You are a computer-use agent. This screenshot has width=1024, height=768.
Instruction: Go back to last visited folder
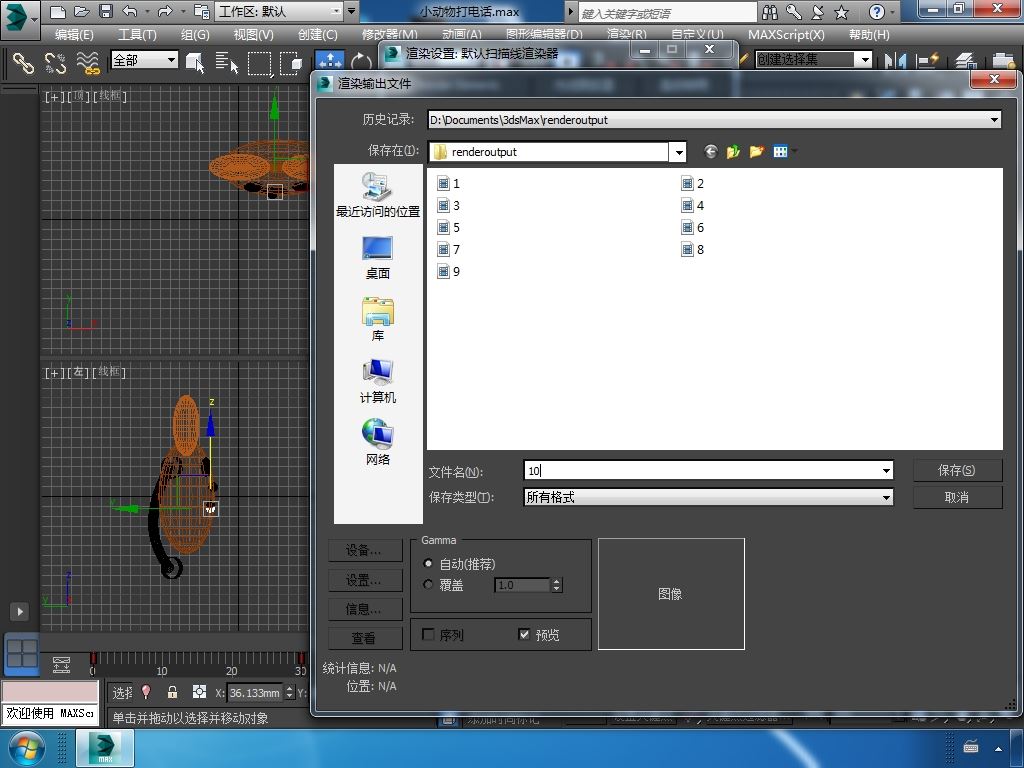(x=711, y=152)
